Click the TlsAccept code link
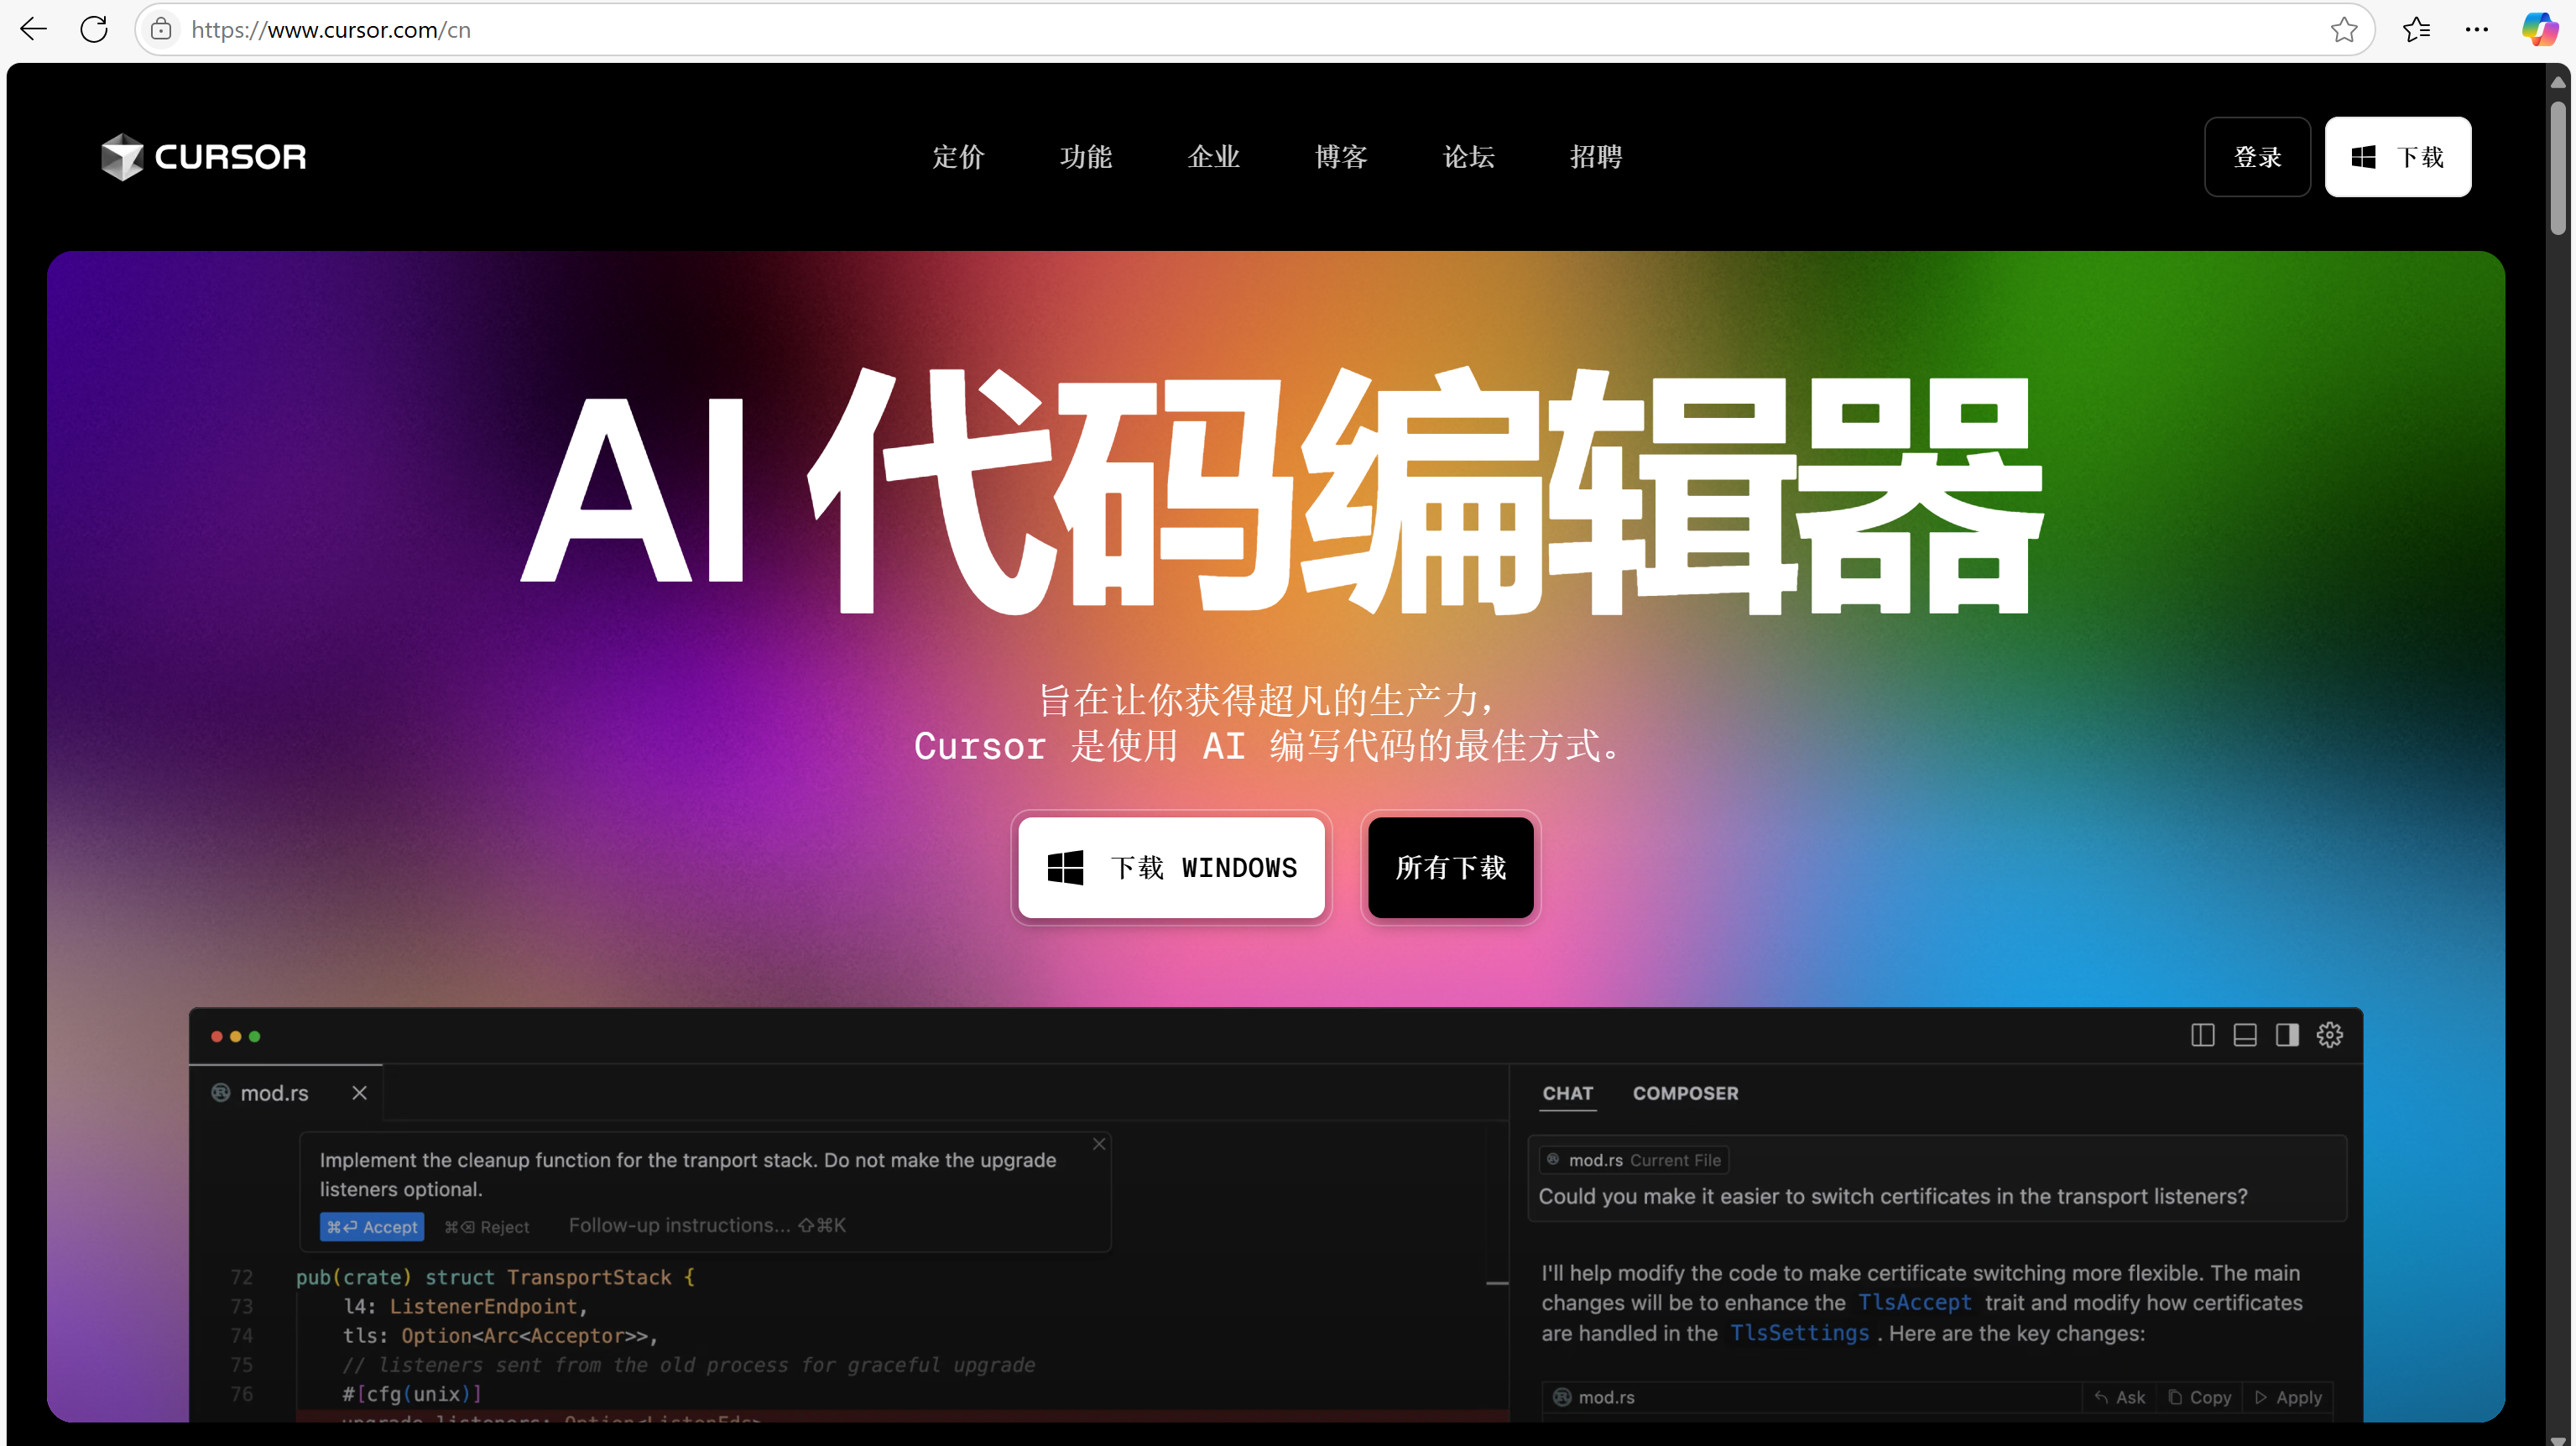 pos(1914,1303)
